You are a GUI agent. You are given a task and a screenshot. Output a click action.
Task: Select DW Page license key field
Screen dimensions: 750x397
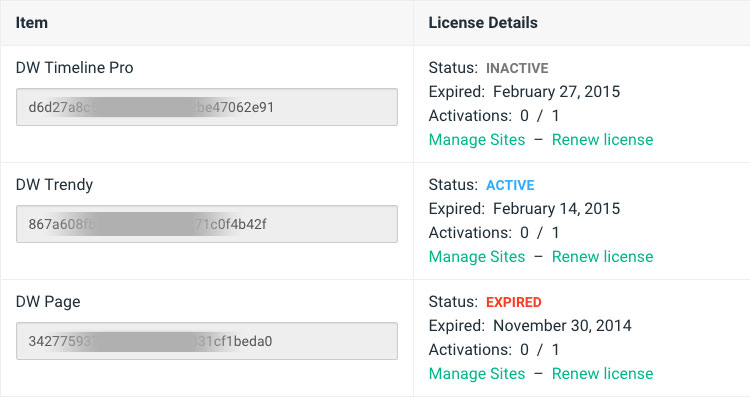(207, 341)
